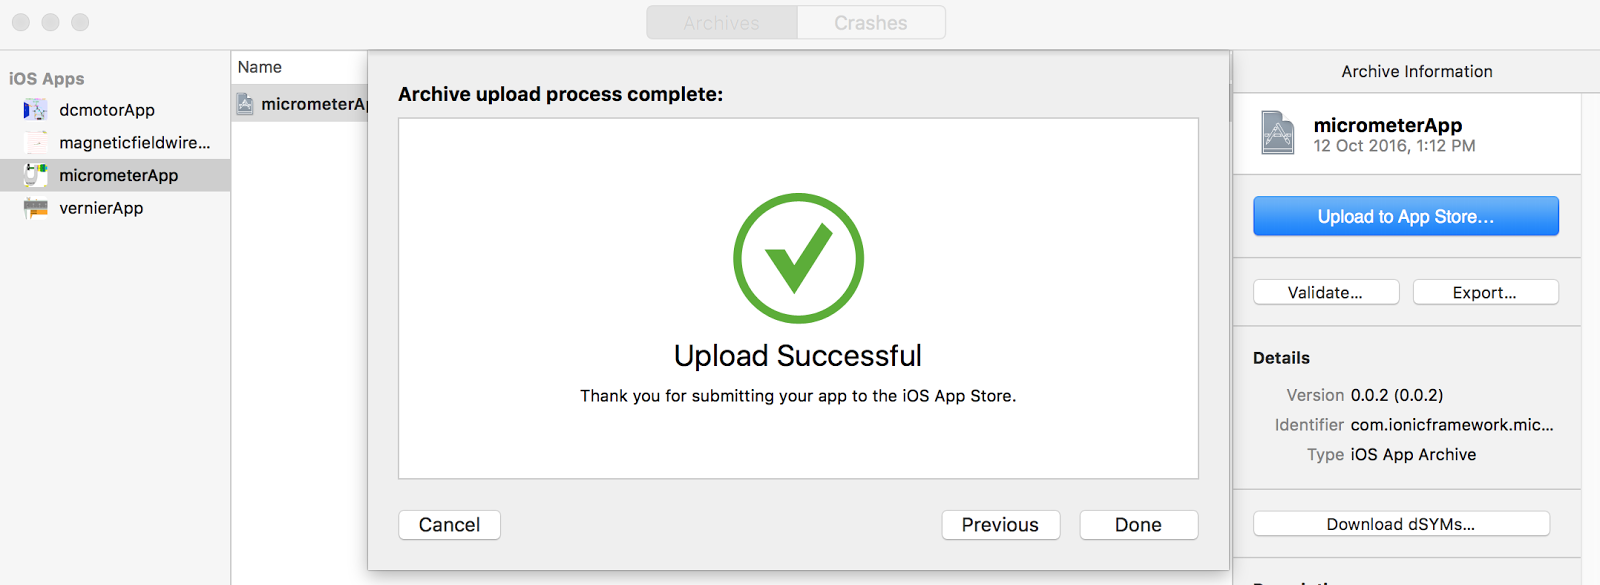
Task: Cancel the archive upload dialog
Action: [x=449, y=525]
